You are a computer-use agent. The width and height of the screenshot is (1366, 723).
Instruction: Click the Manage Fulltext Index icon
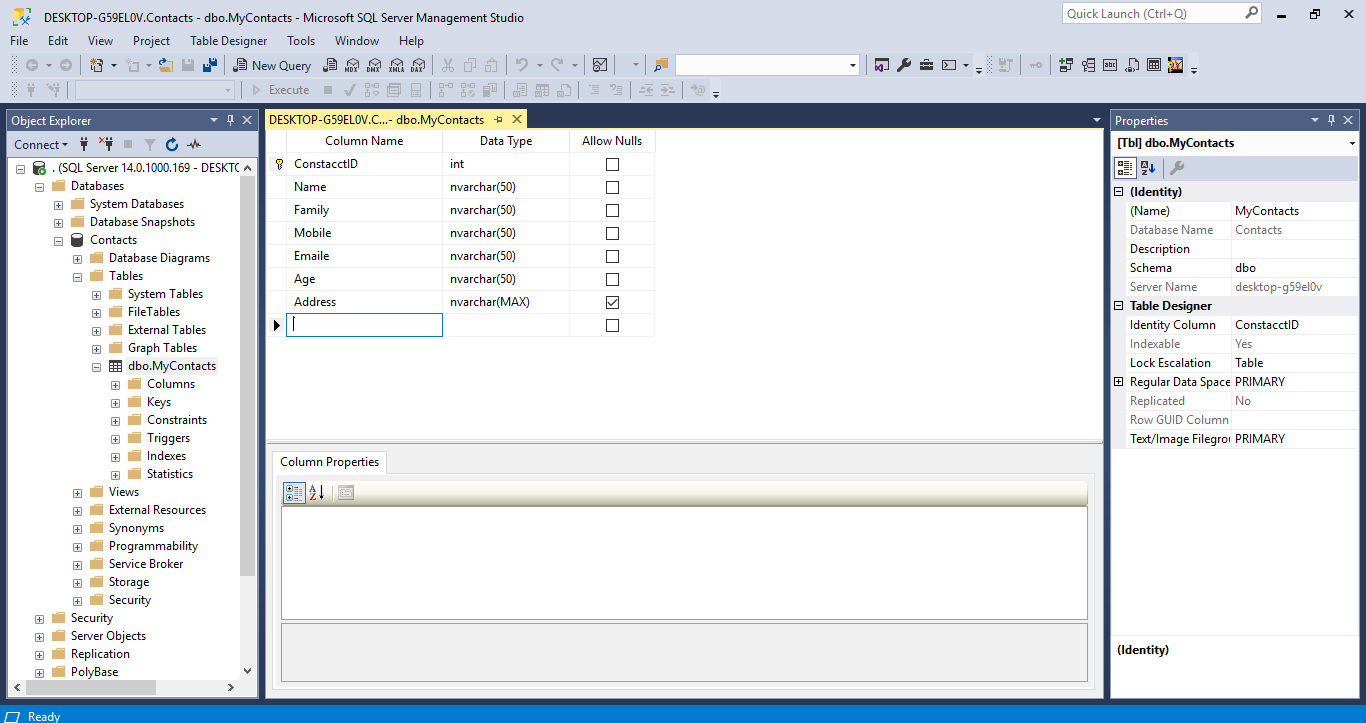1110,65
